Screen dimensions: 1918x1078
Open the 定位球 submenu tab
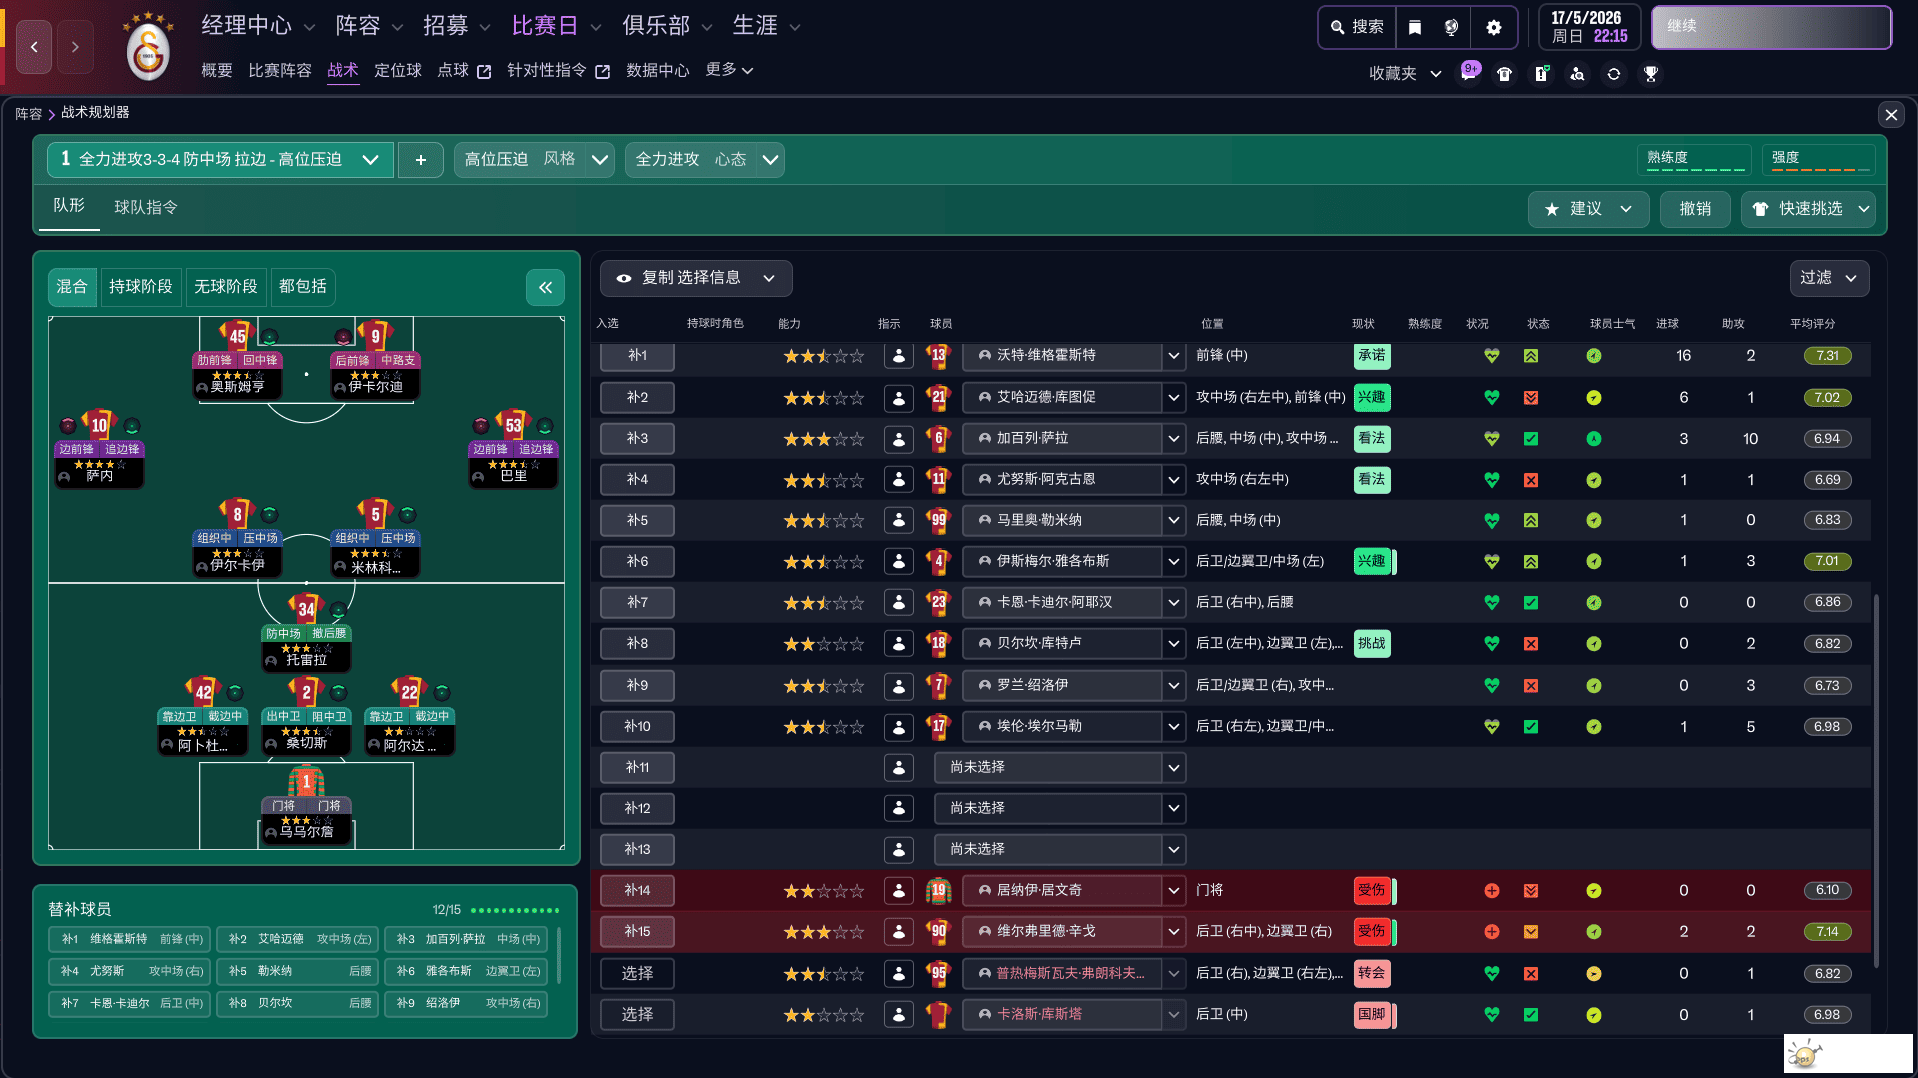[x=397, y=70]
